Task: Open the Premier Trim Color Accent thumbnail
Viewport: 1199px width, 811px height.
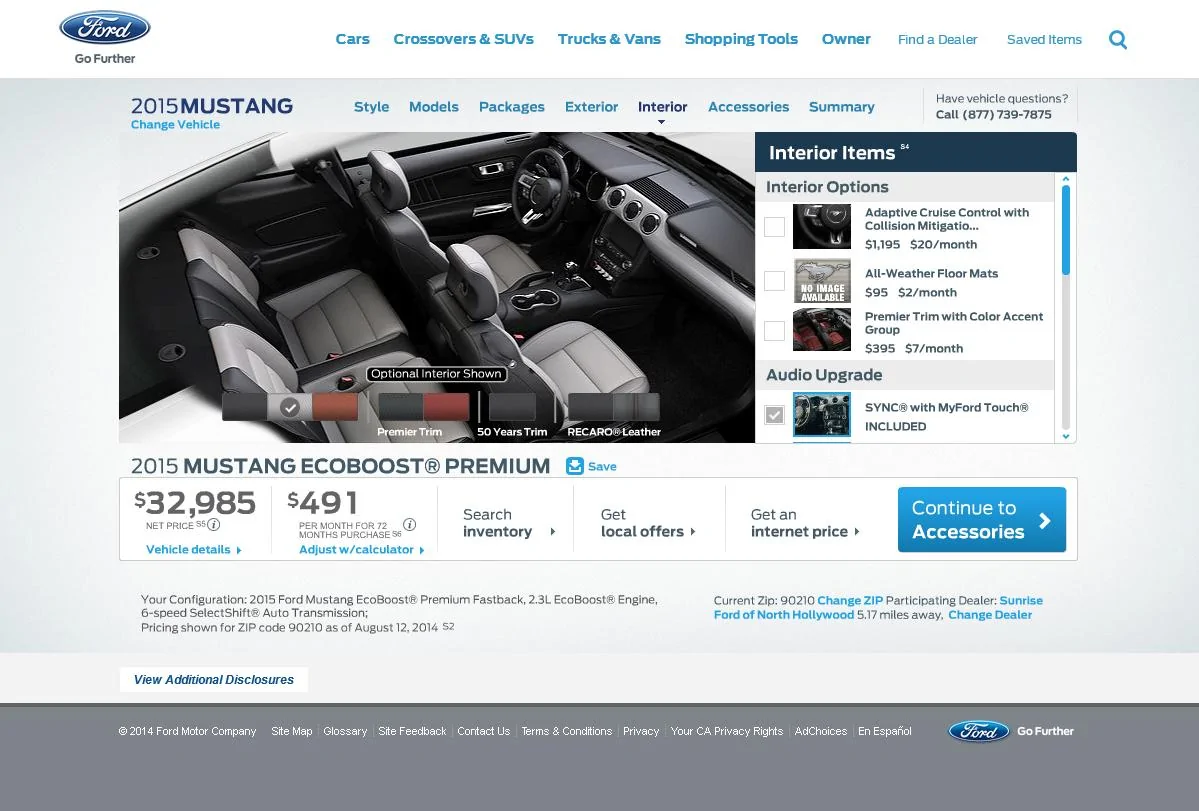Action: (x=821, y=329)
